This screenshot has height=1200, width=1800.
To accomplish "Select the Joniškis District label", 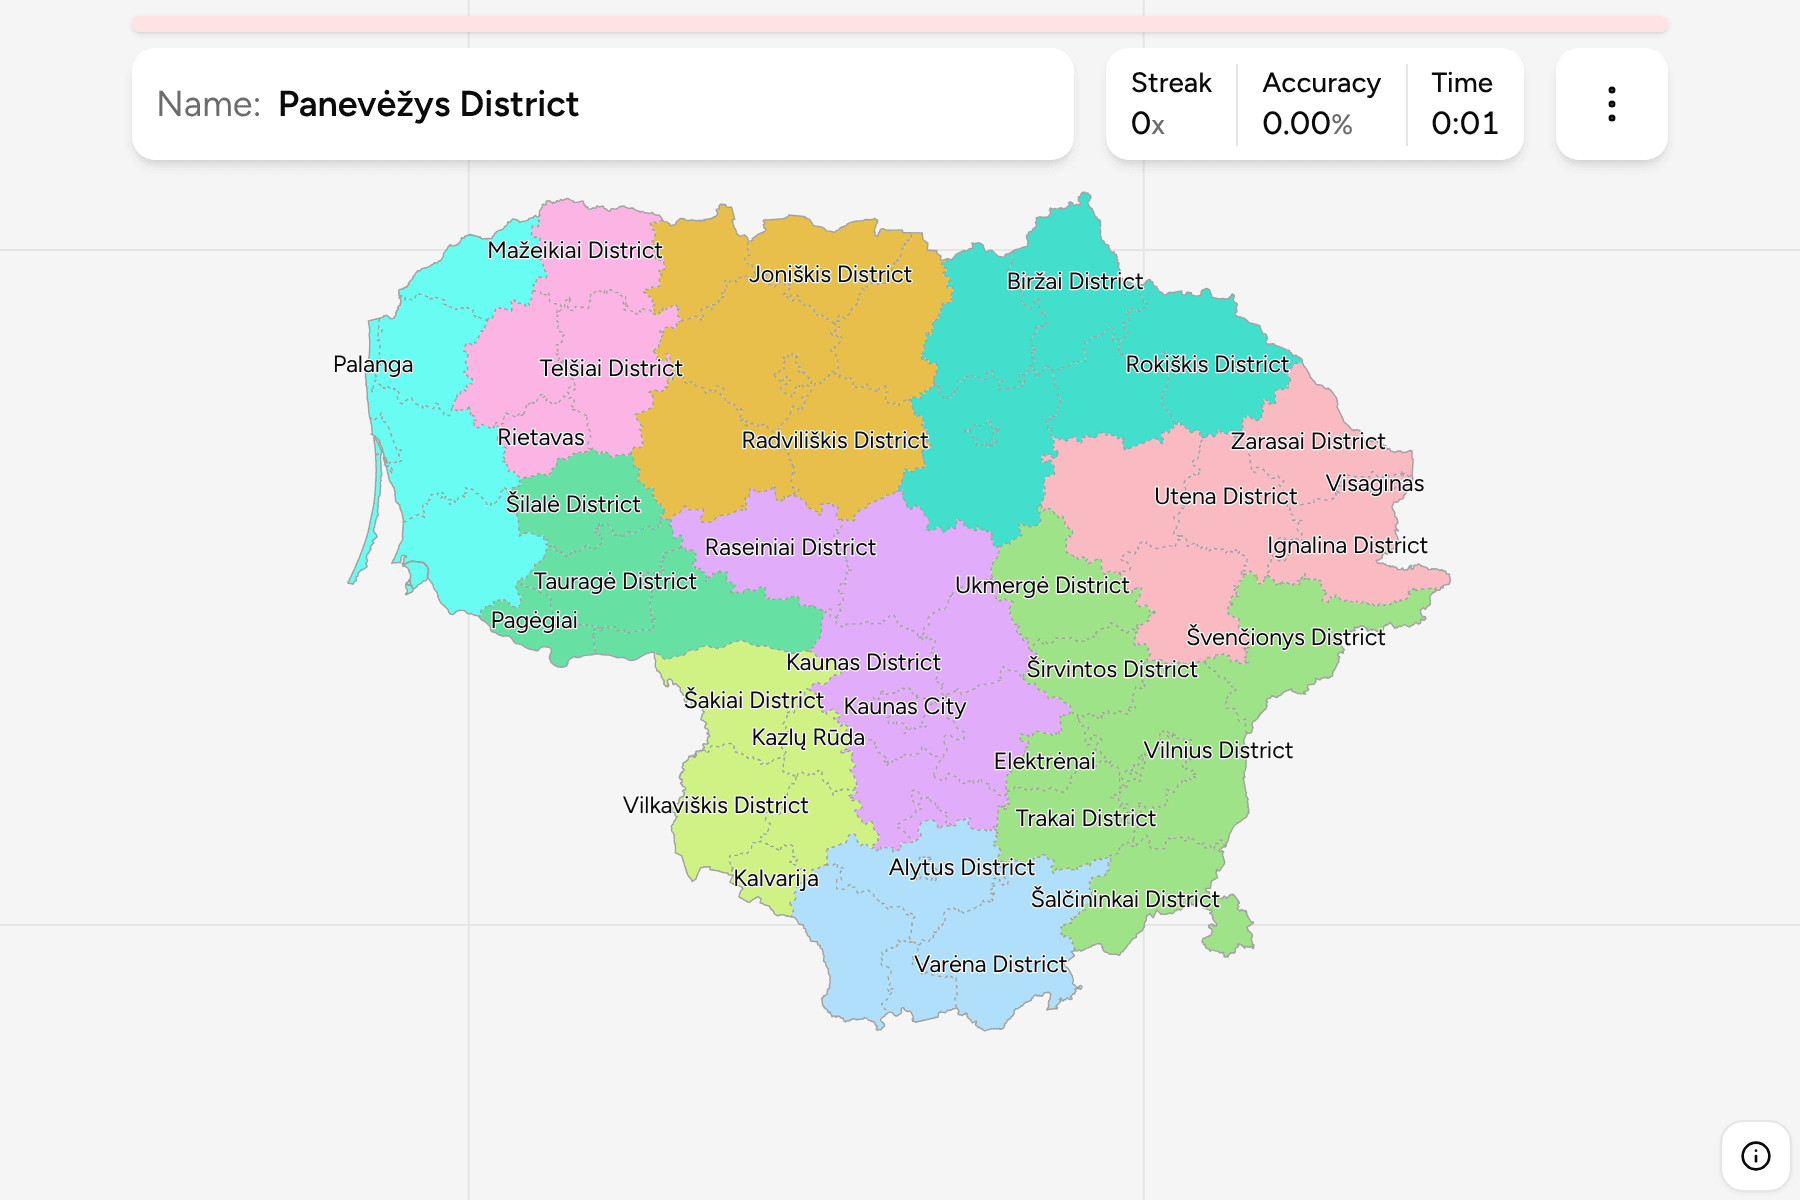I will 830,274.
